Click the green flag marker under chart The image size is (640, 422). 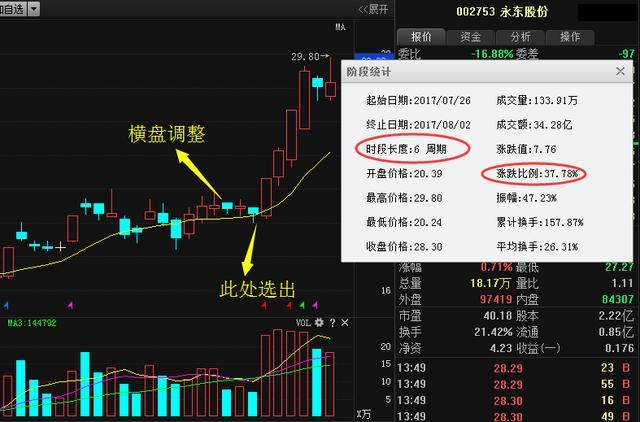302,304
